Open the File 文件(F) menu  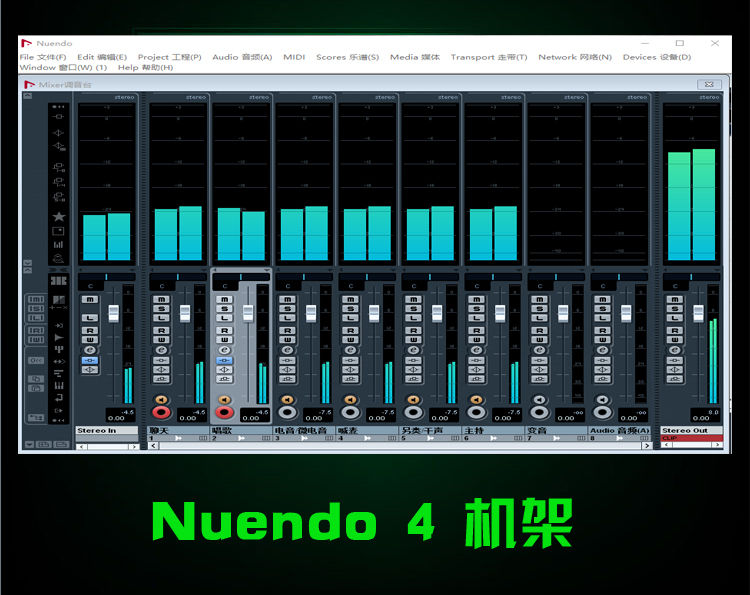[x=43, y=57]
